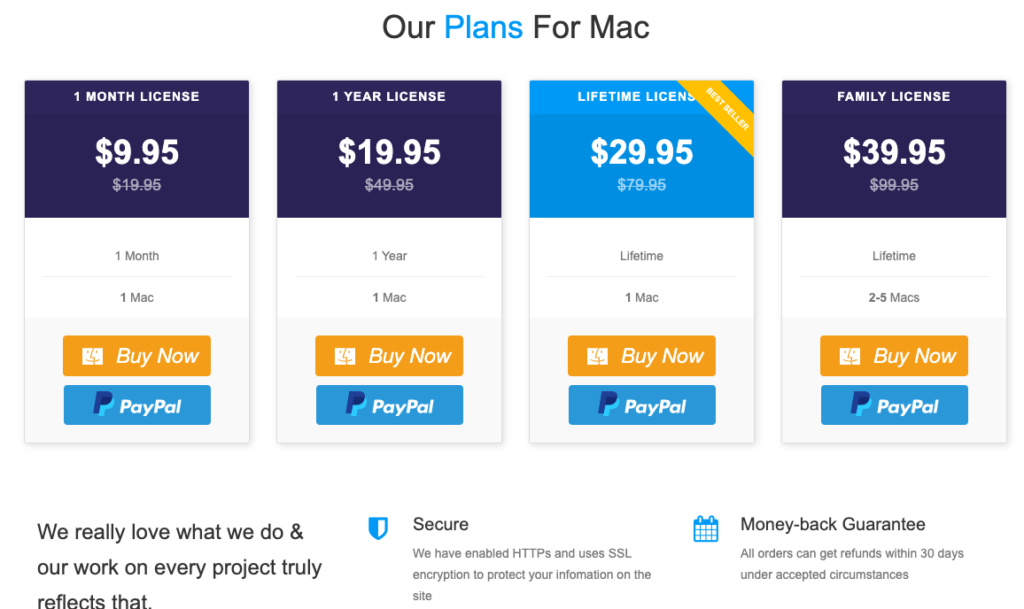
Task: Click the Money-back Guarantee heading
Action: (833, 524)
